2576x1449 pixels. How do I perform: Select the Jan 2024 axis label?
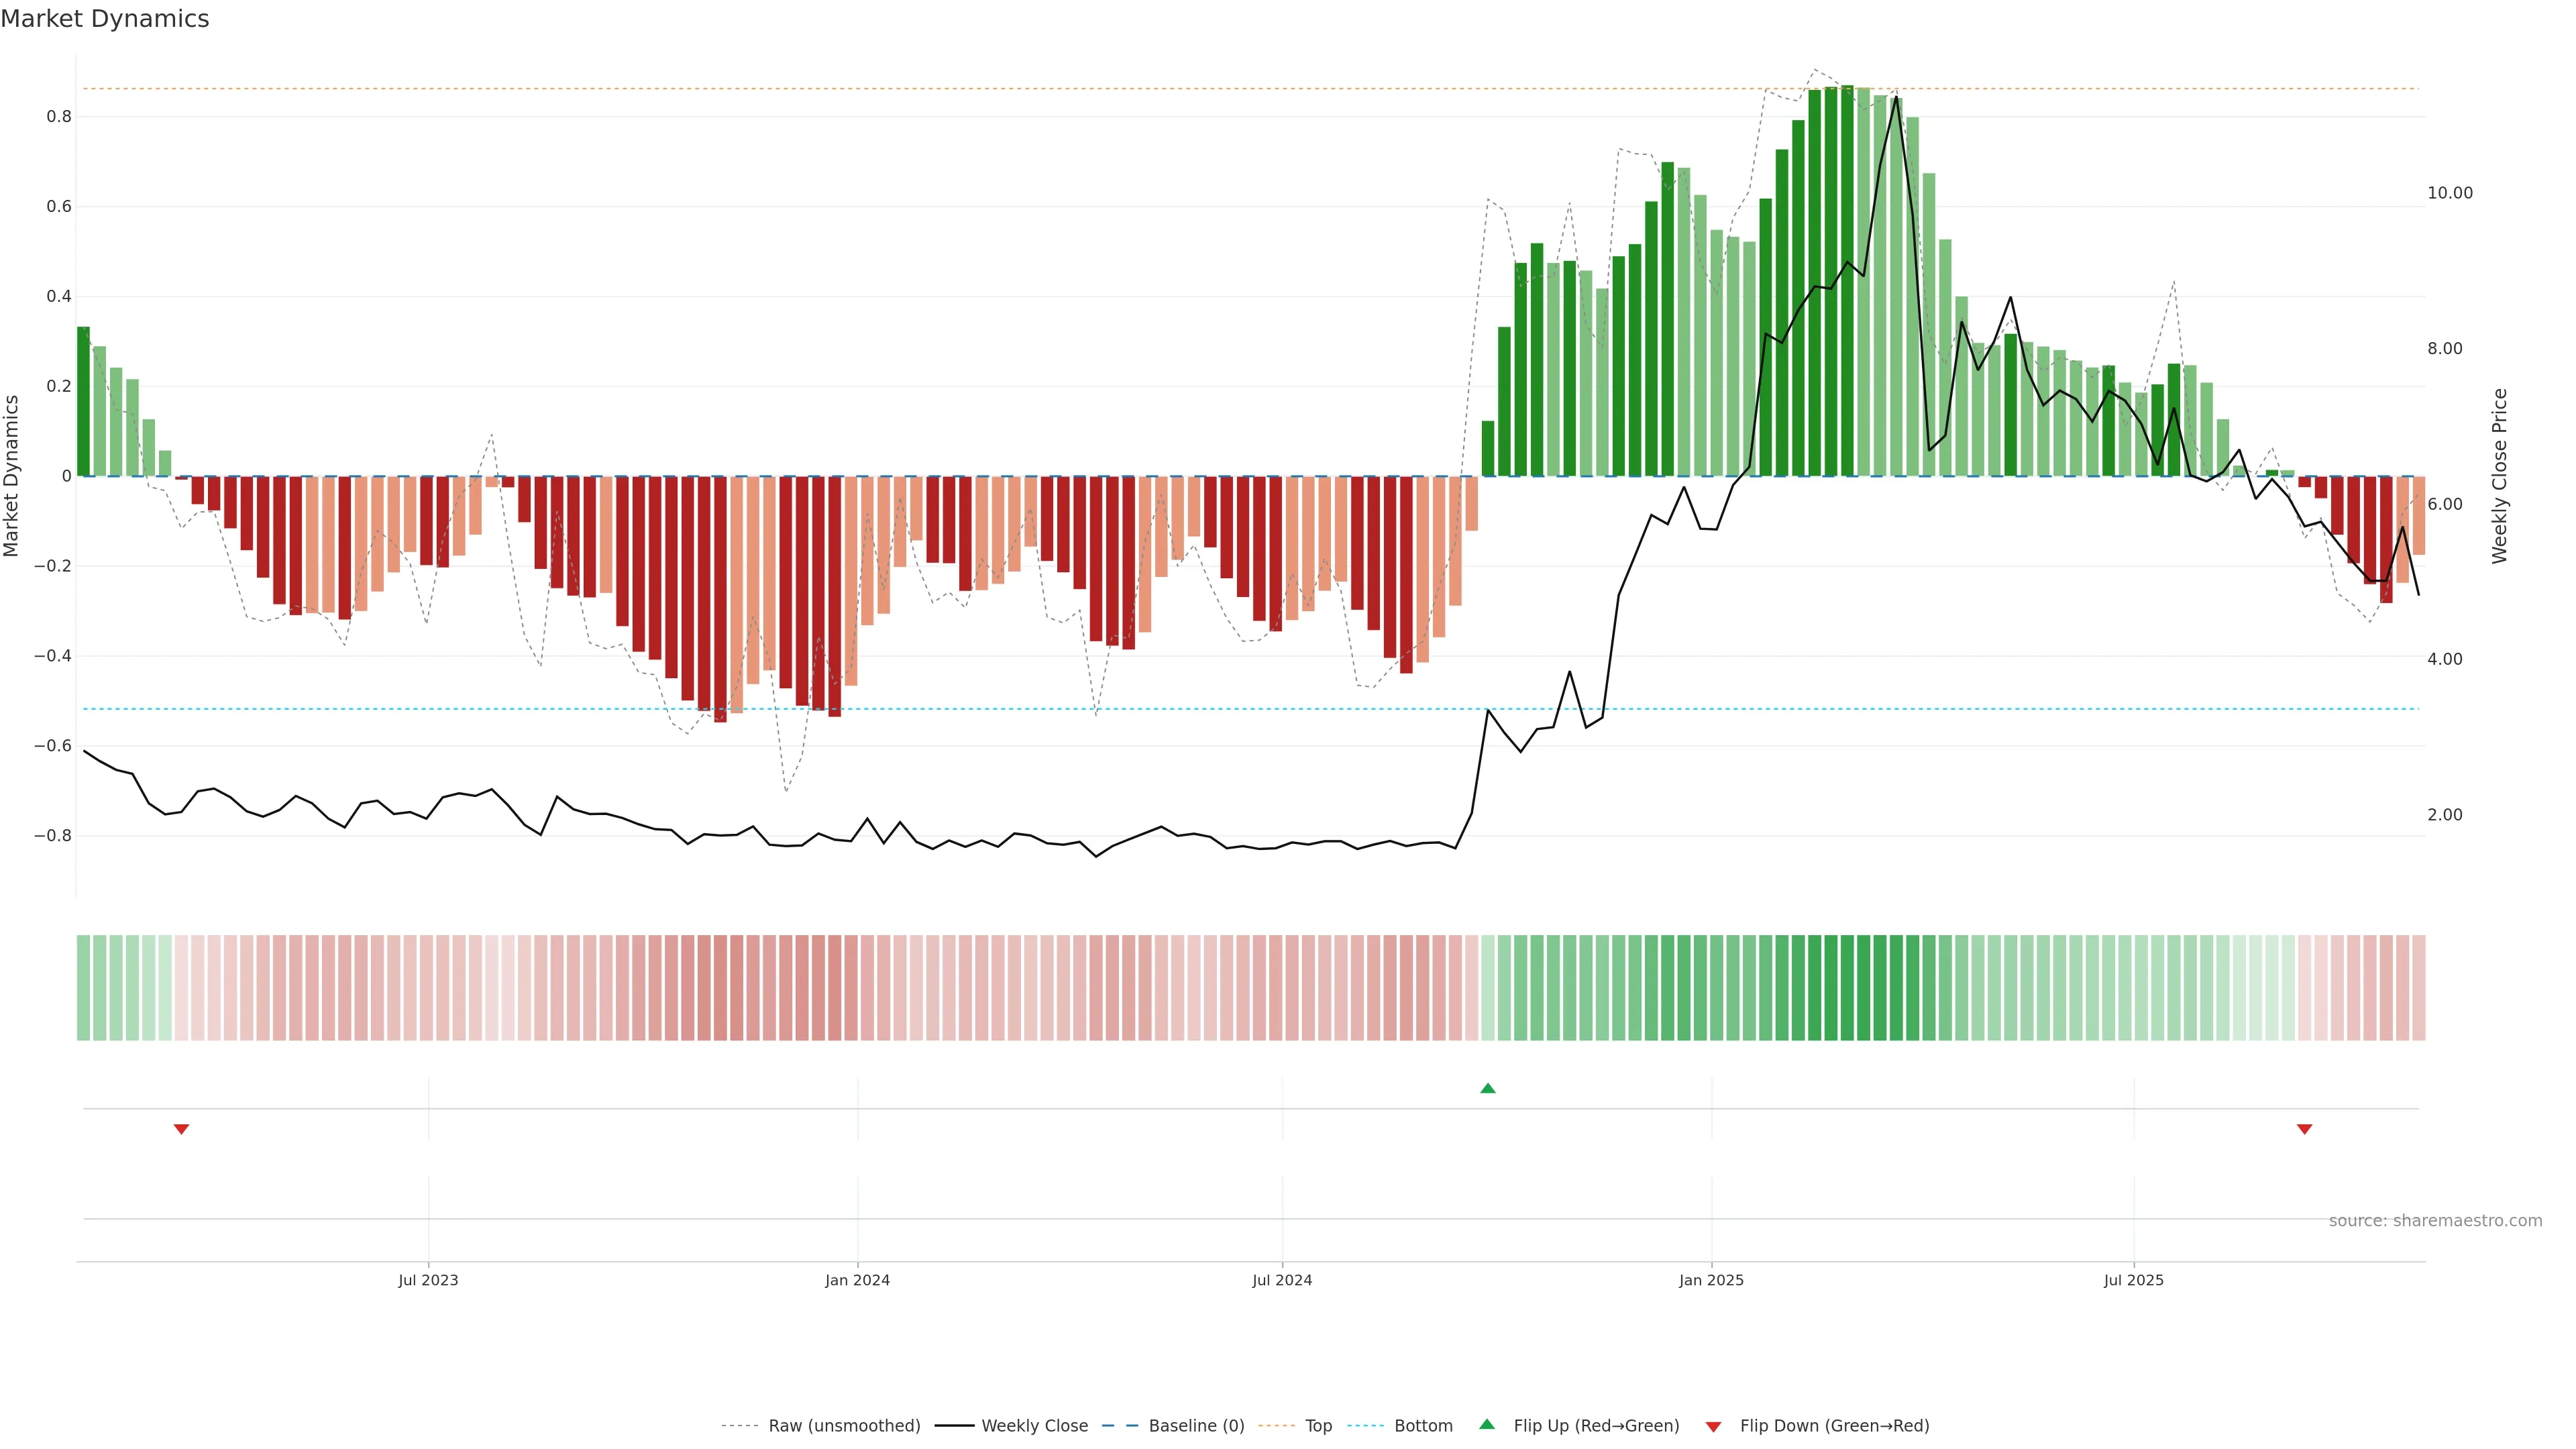857,1280
